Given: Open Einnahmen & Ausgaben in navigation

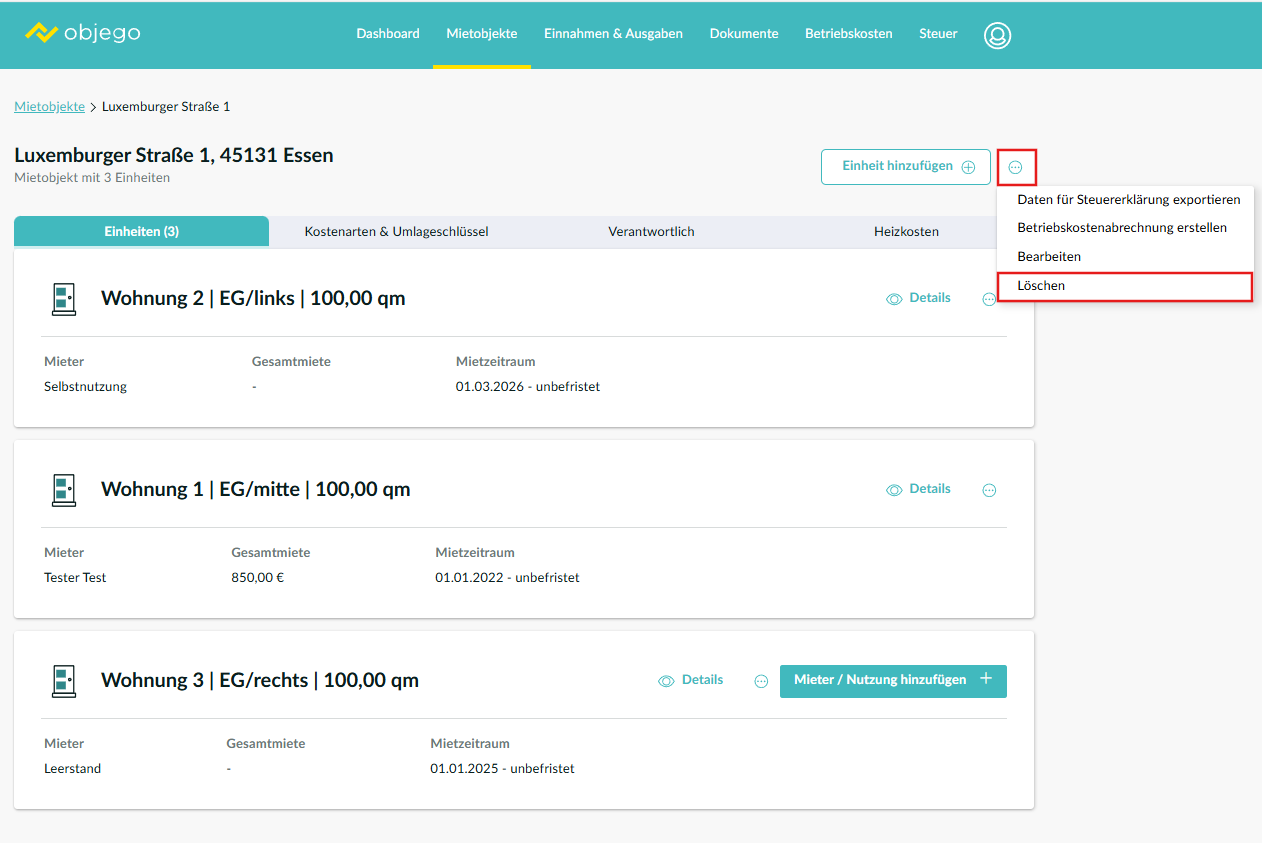Looking at the screenshot, I should point(613,34).
